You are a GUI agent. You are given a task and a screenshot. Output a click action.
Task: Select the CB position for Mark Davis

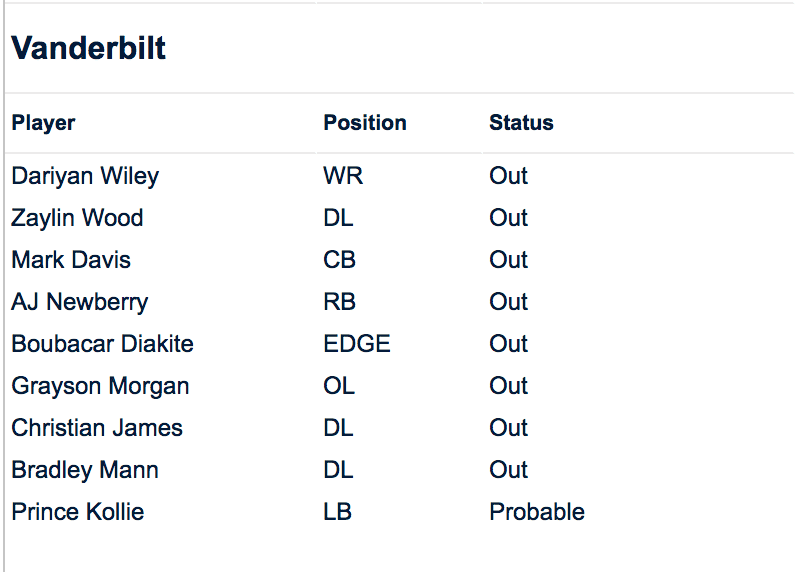[340, 260]
